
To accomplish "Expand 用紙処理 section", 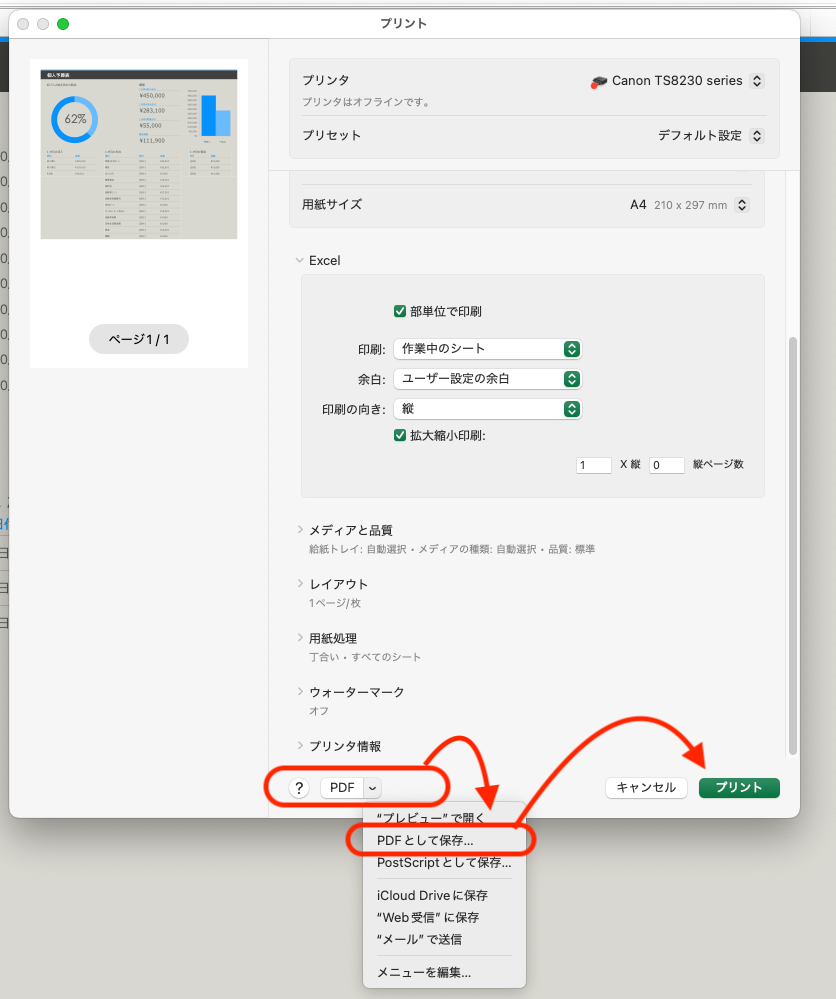I will (x=299, y=638).
